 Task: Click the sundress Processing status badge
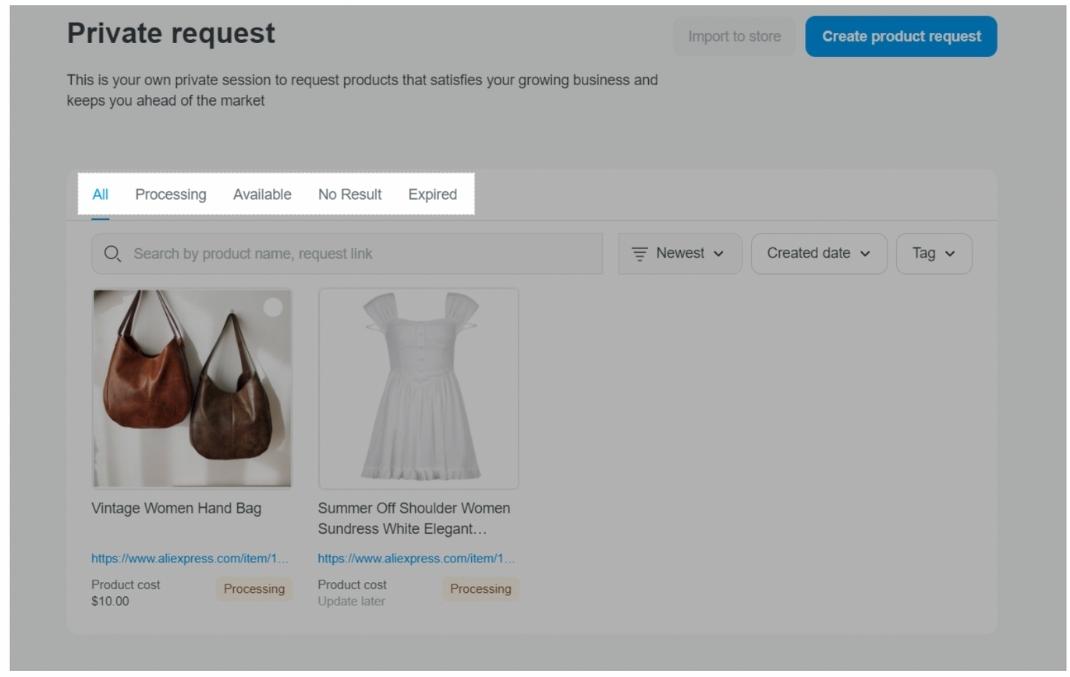pyautogui.click(x=480, y=589)
